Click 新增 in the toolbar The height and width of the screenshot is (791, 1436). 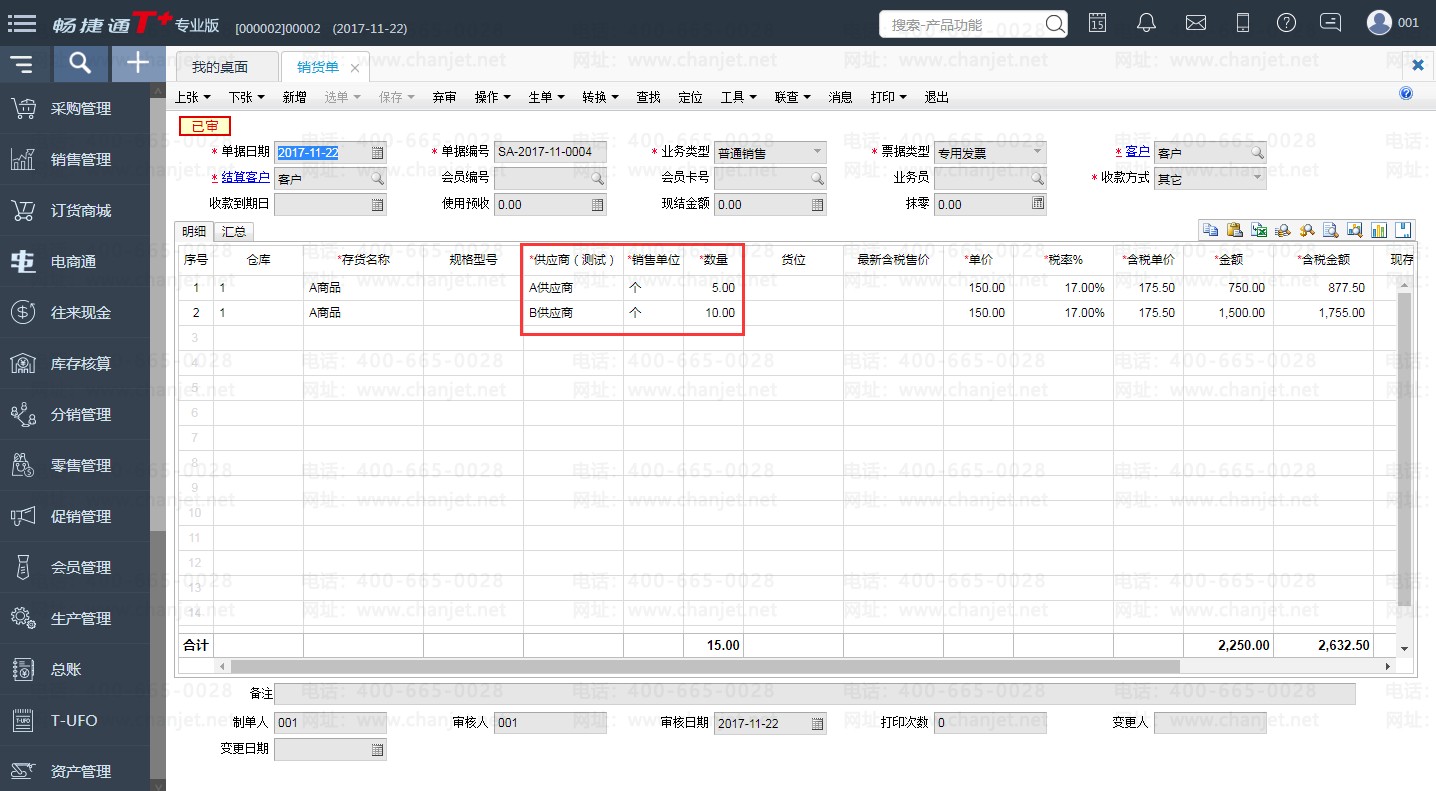coord(294,97)
